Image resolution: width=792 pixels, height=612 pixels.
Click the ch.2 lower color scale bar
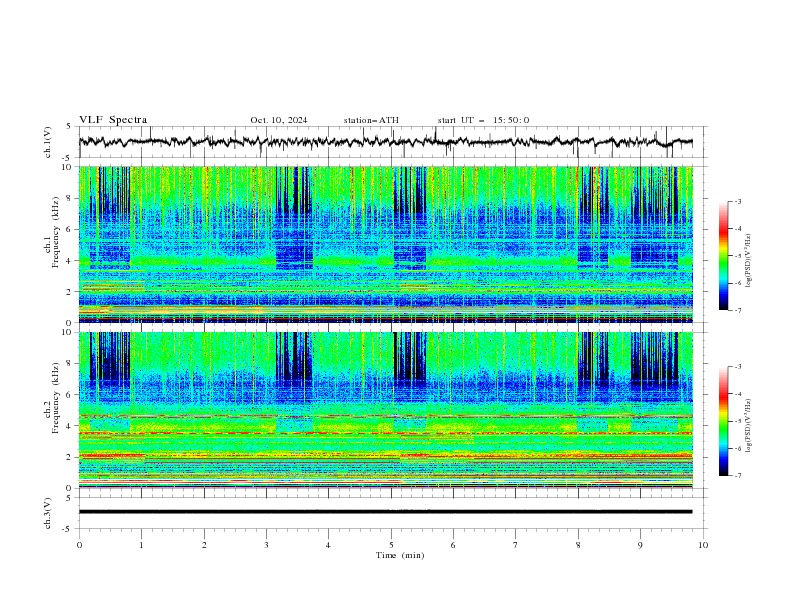723,421
